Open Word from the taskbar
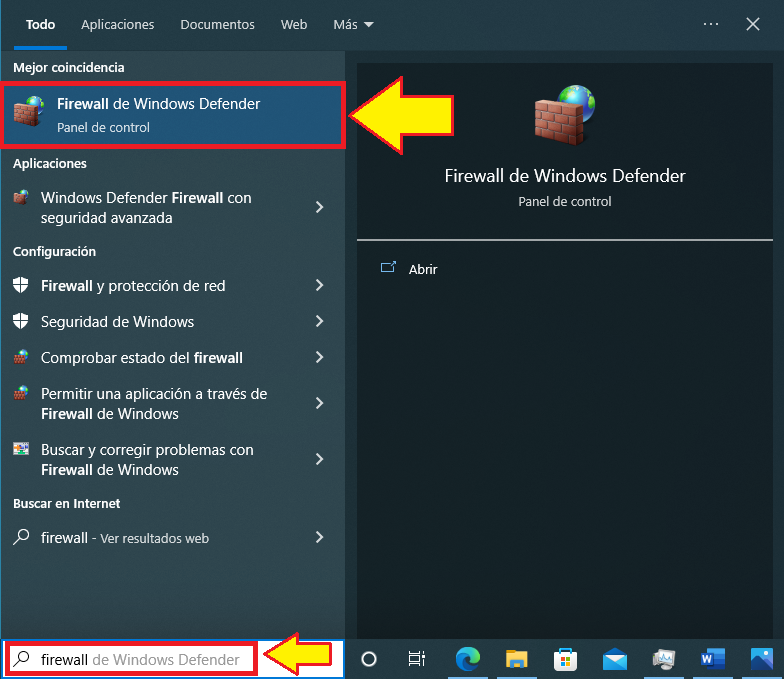Image resolution: width=784 pixels, height=679 pixels. point(713,659)
